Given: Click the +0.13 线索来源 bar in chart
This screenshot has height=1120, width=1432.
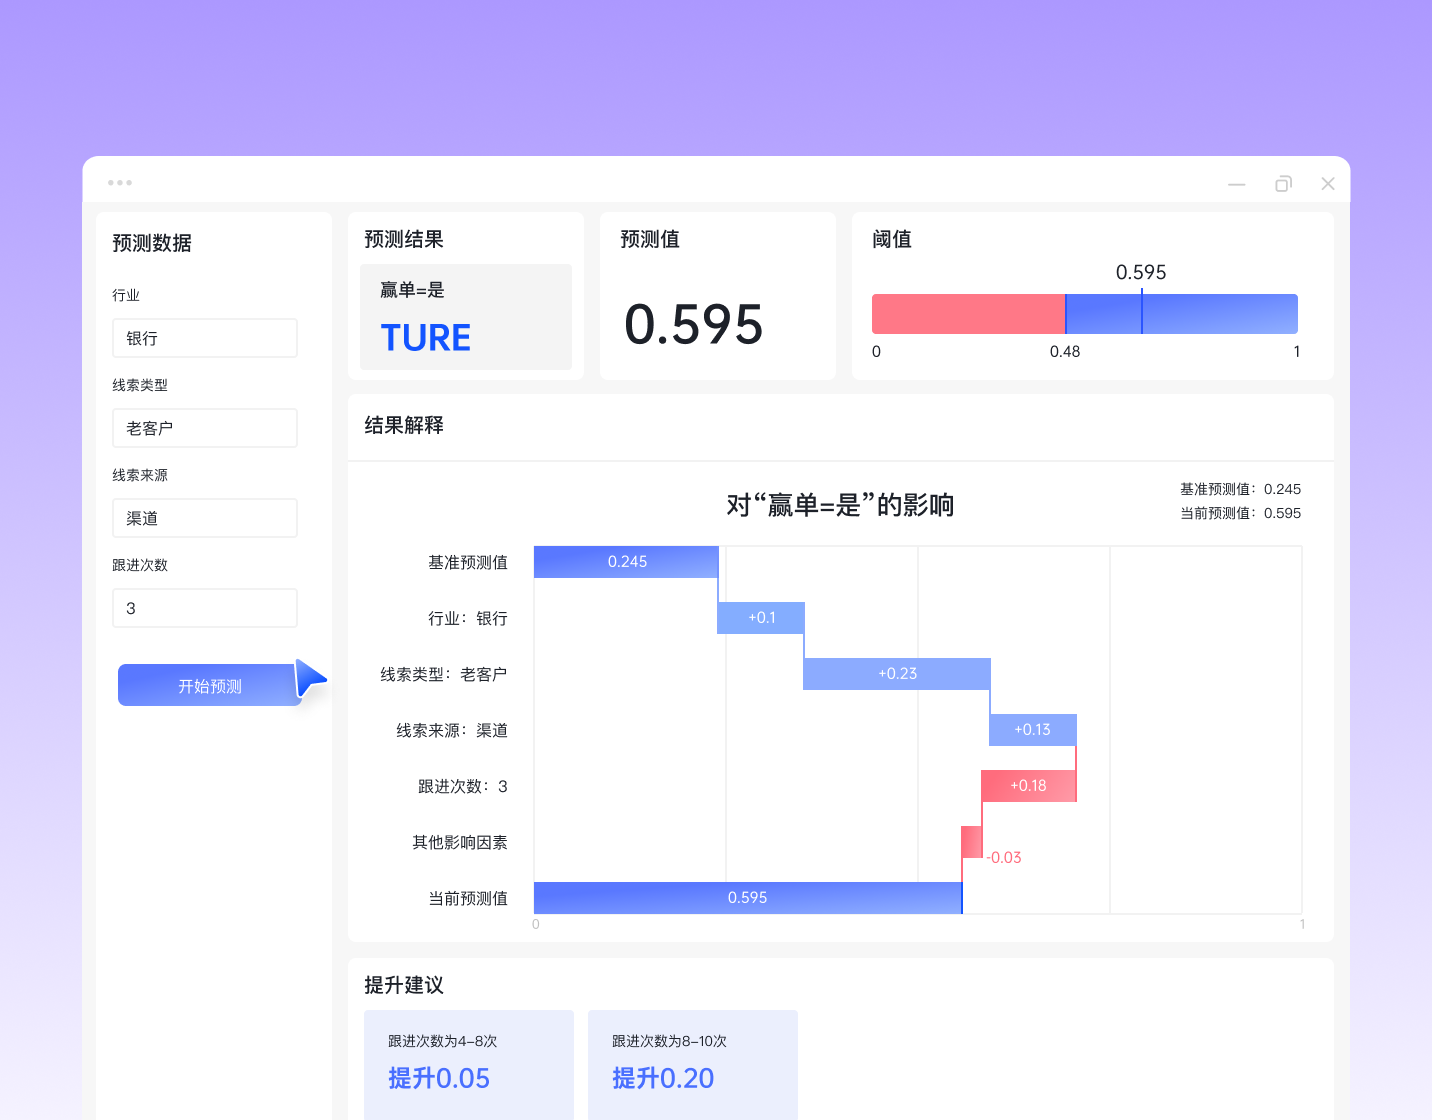Looking at the screenshot, I should tap(1032, 730).
